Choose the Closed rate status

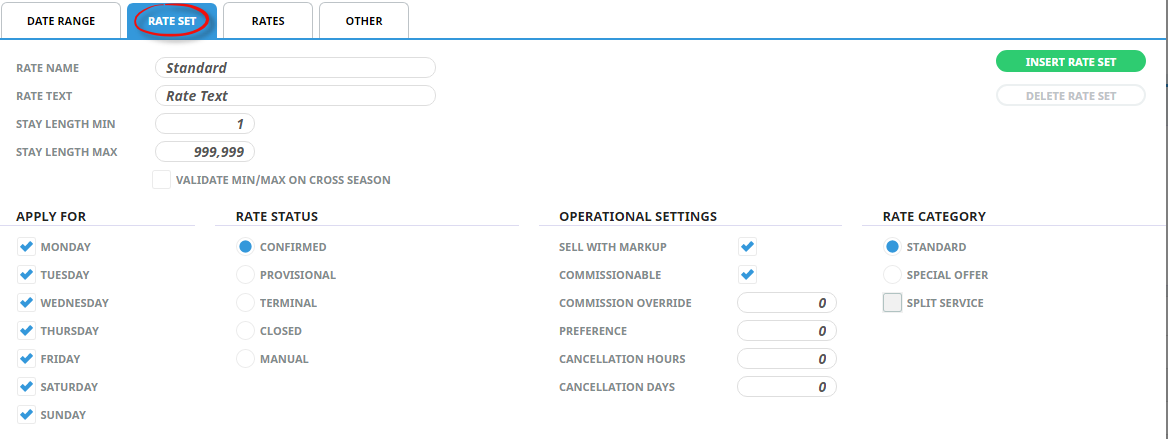(x=245, y=331)
